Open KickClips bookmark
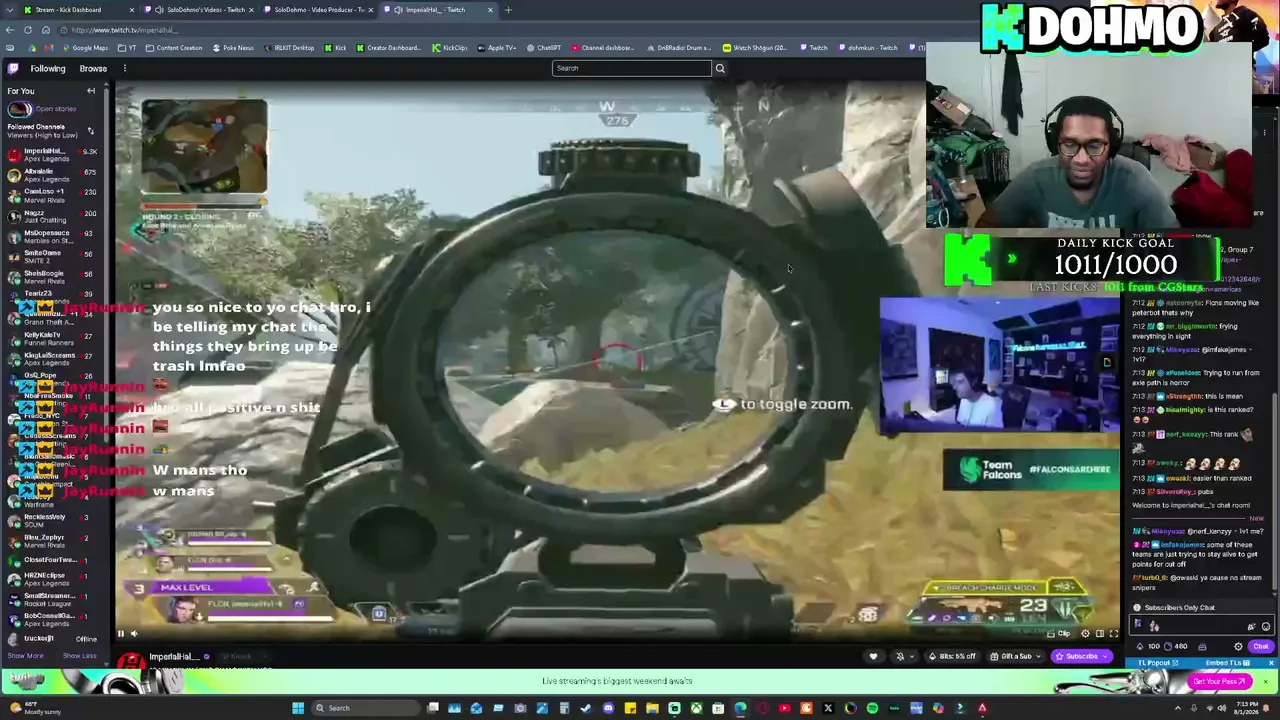Screen dimensions: 1280x720 click(449, 48)
